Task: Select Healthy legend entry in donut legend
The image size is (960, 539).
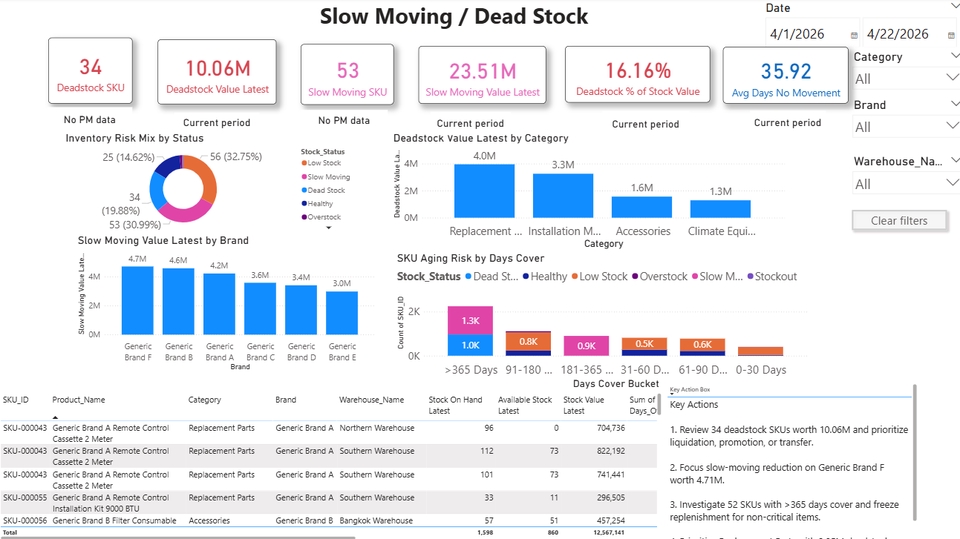Action: pyautogui.click(x=317, y=203)
